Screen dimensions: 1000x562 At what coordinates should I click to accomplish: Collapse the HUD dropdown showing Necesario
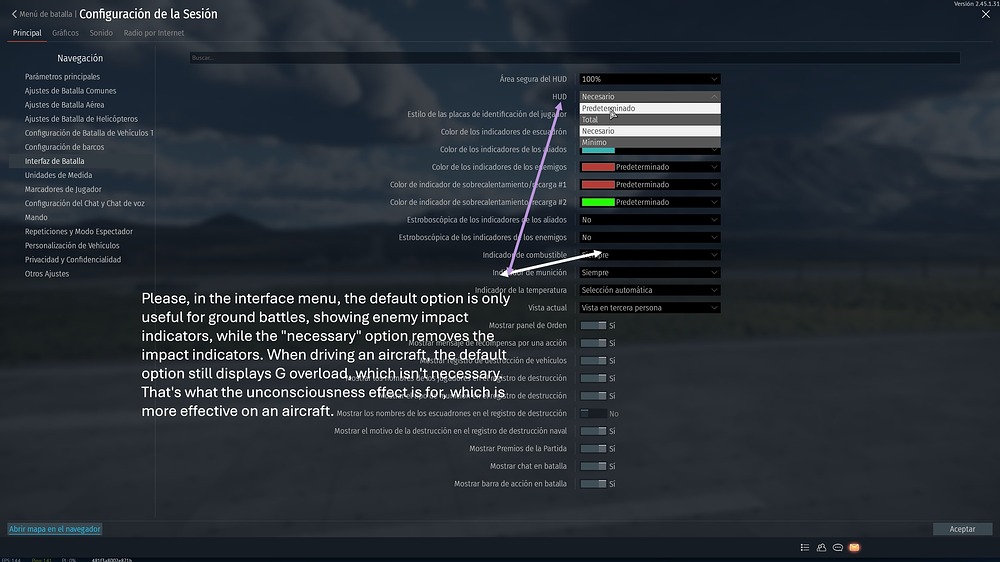[650, 96]
